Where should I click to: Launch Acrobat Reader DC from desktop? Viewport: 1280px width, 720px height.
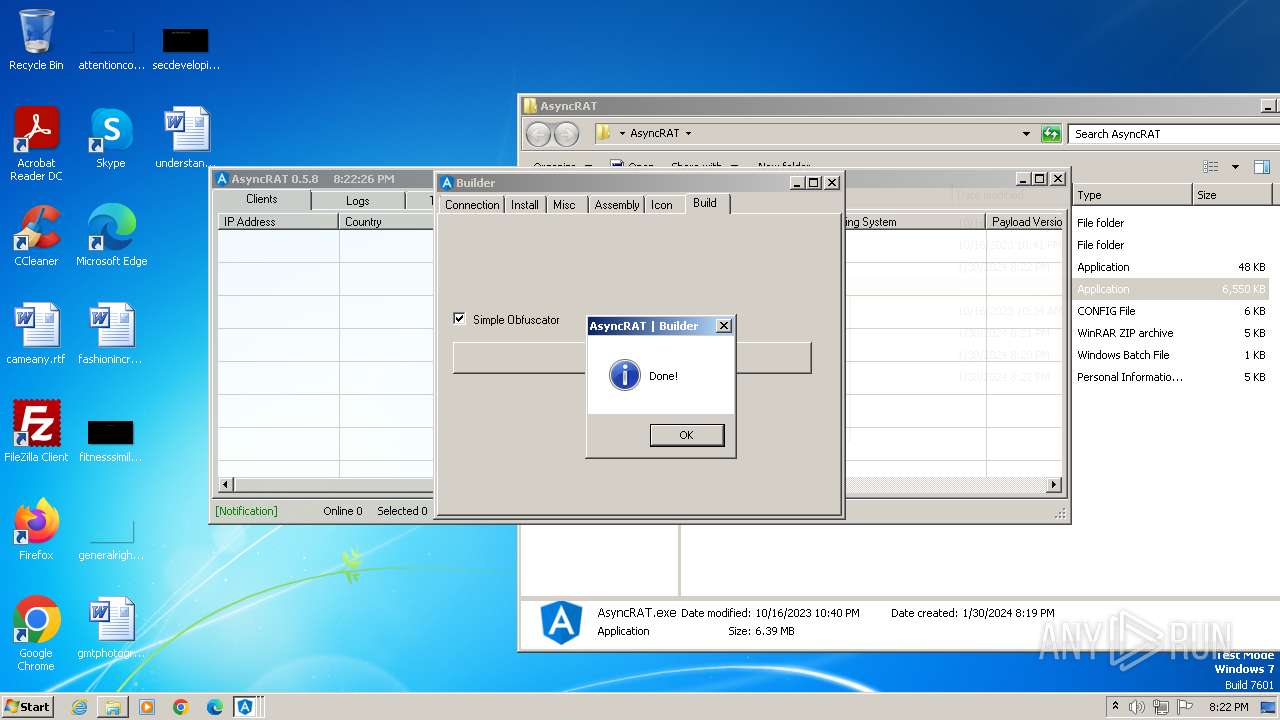tap(36, 144)
